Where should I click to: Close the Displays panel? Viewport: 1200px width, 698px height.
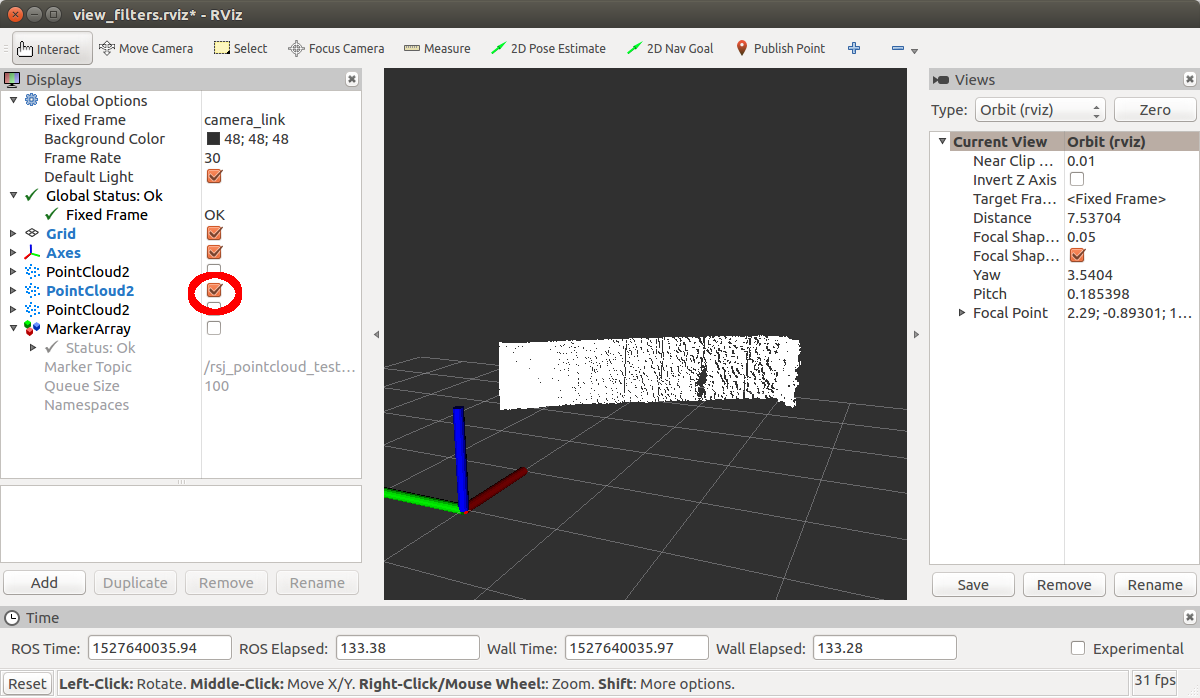(x=352, y=79)
